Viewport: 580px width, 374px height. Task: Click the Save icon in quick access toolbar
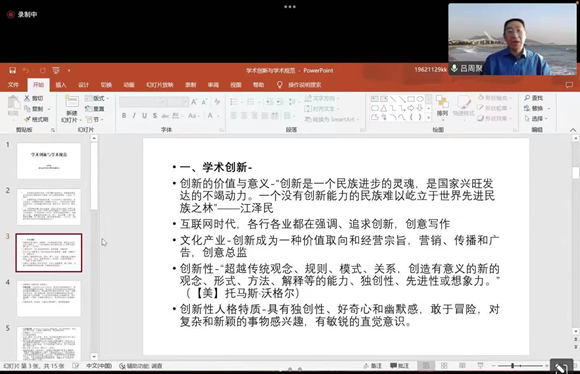coord(12,70)
